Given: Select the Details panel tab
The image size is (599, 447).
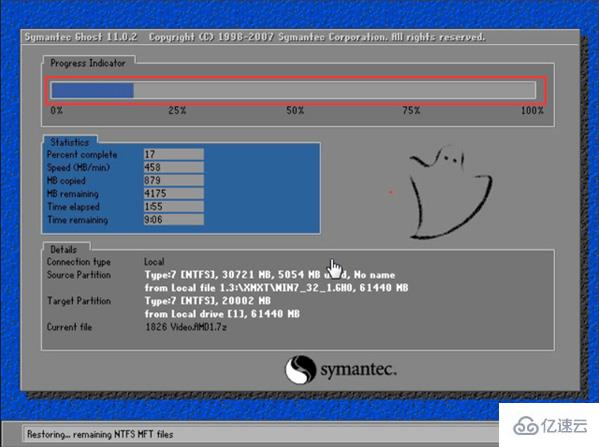Looking at the screenshot, I should pos(63,249).
